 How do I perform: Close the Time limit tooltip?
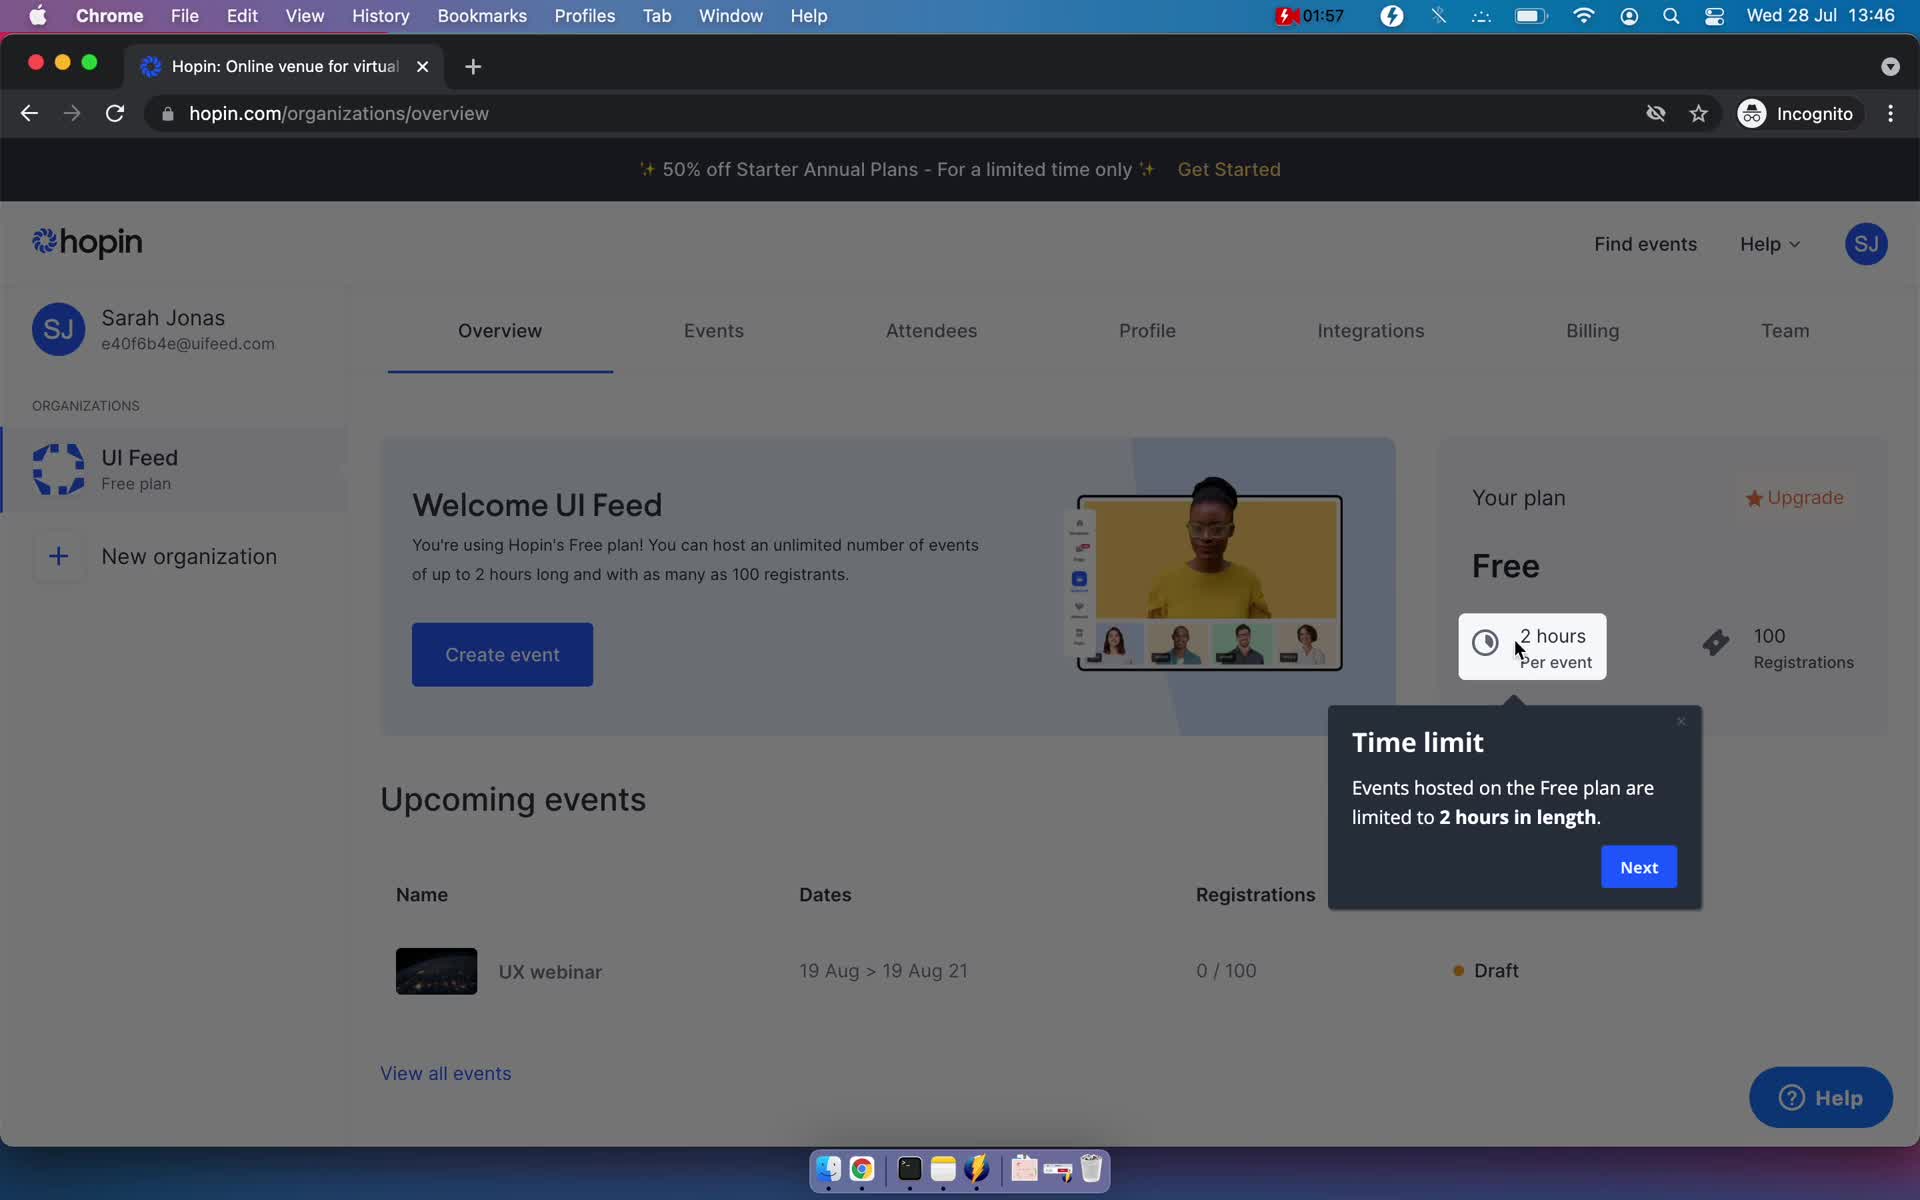click(x=1681, y=721)
